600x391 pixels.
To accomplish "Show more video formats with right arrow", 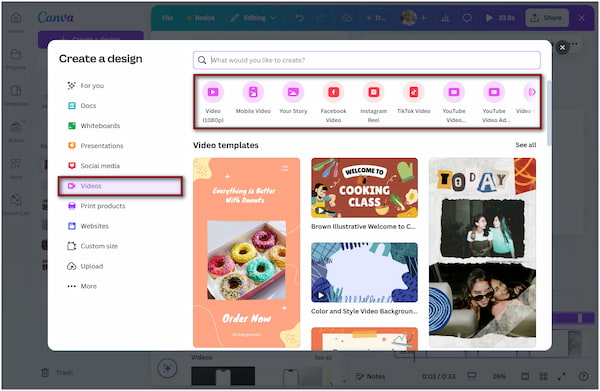I will tap(533, 92).
